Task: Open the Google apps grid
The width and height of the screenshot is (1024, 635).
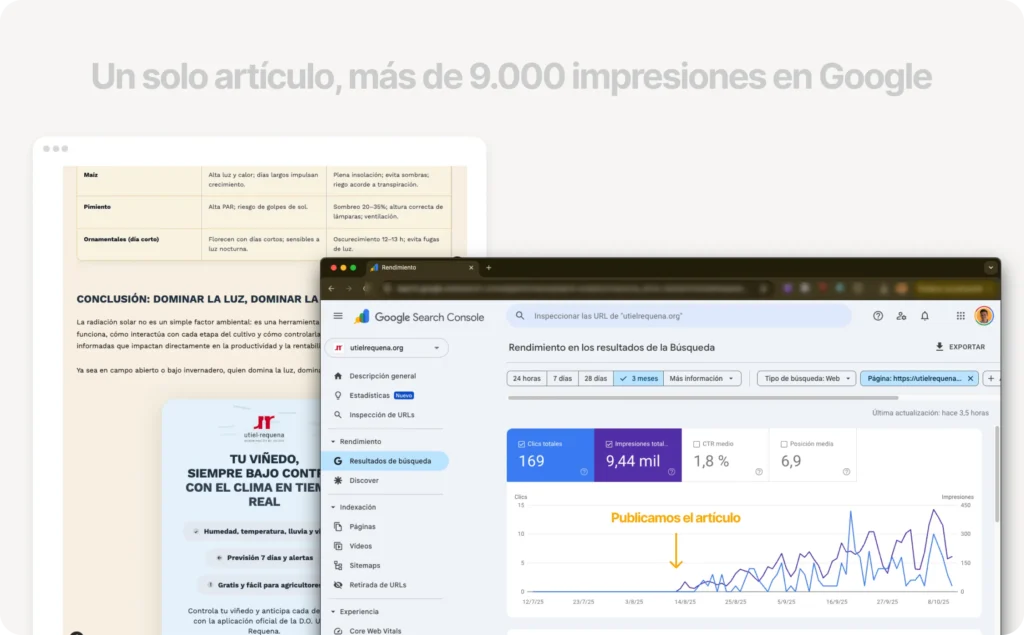Action: 960,316
